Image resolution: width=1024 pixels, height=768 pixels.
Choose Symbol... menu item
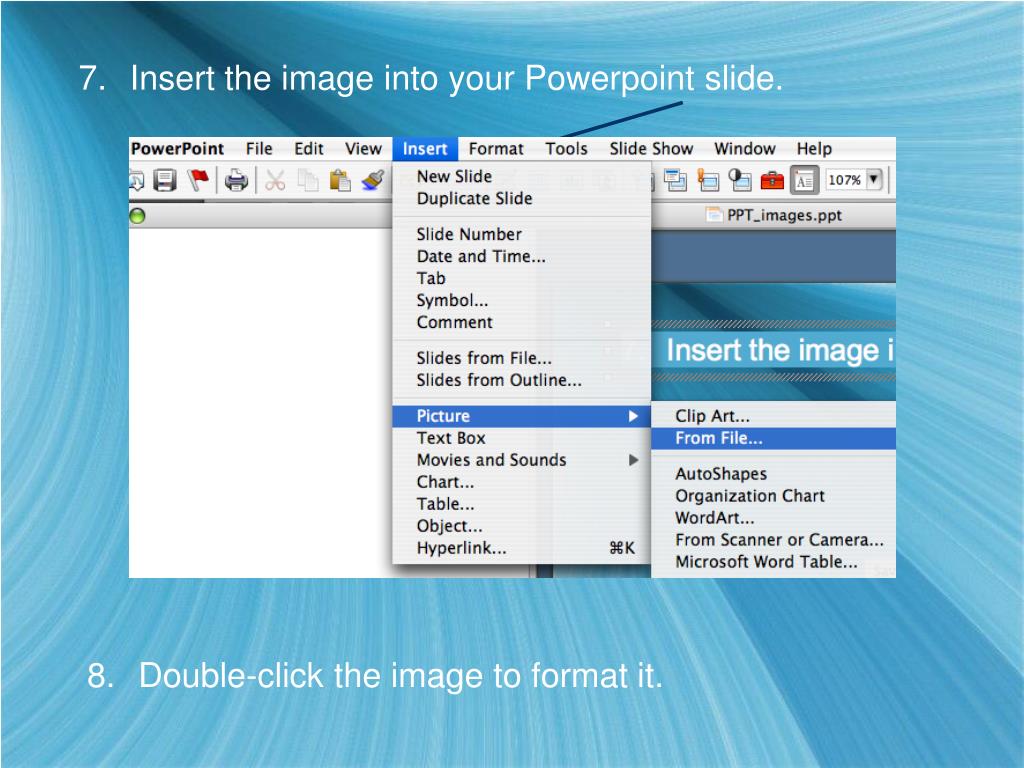tap(522, 300)
